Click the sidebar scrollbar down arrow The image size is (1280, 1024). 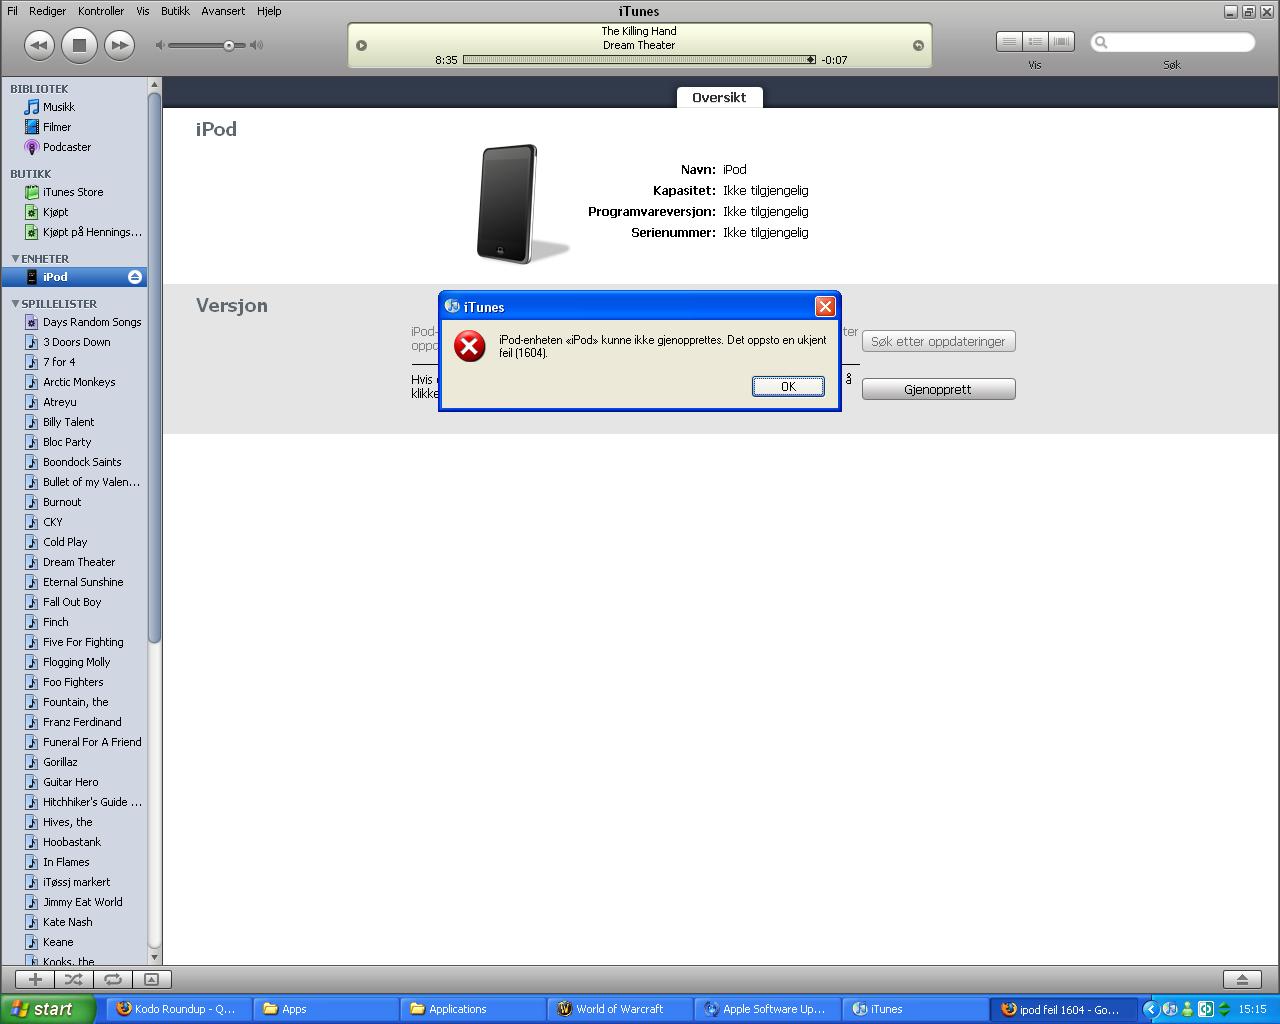(x=154, y=958)
